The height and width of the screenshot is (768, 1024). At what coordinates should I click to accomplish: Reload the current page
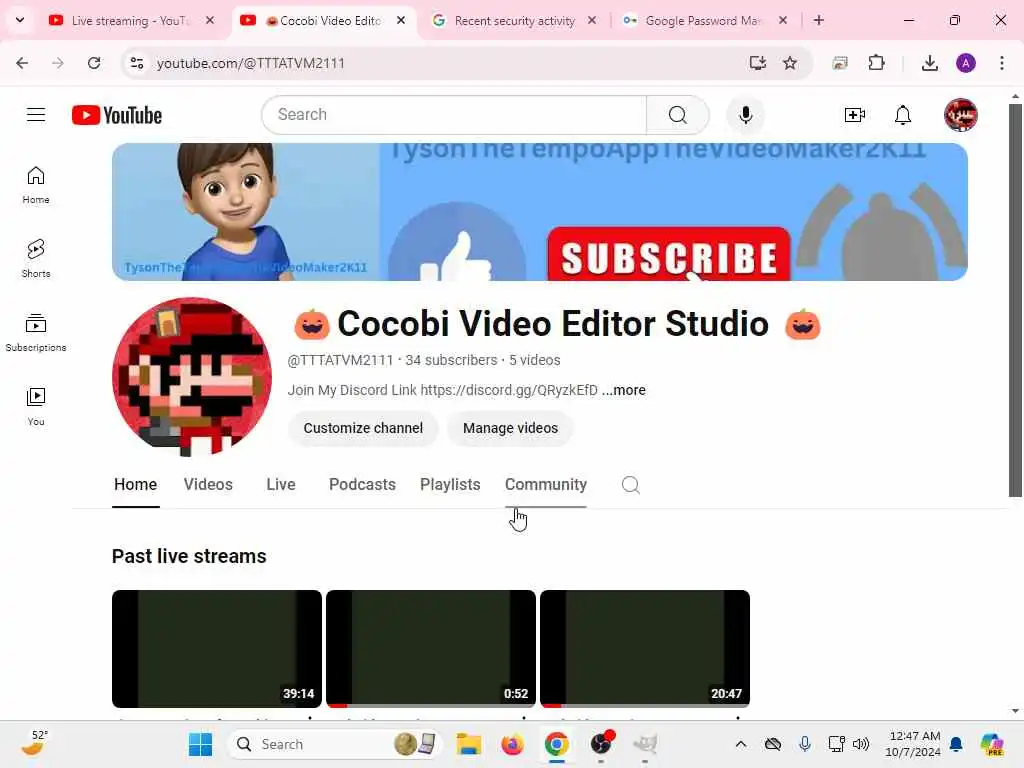point(94,63)
